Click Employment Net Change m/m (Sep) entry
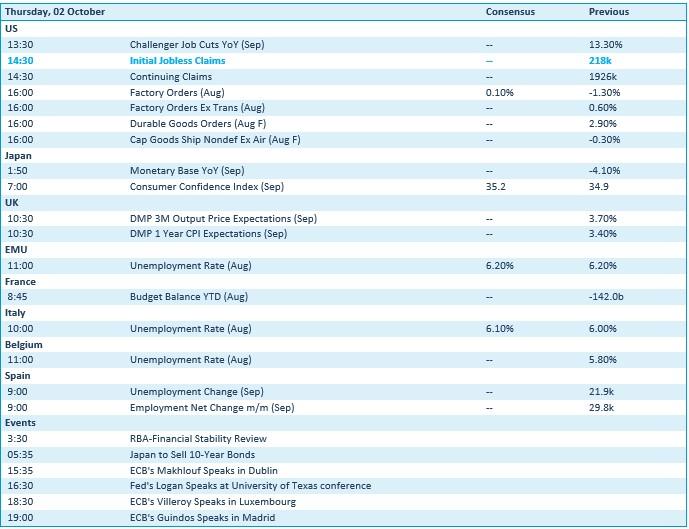 coord(210,407)
